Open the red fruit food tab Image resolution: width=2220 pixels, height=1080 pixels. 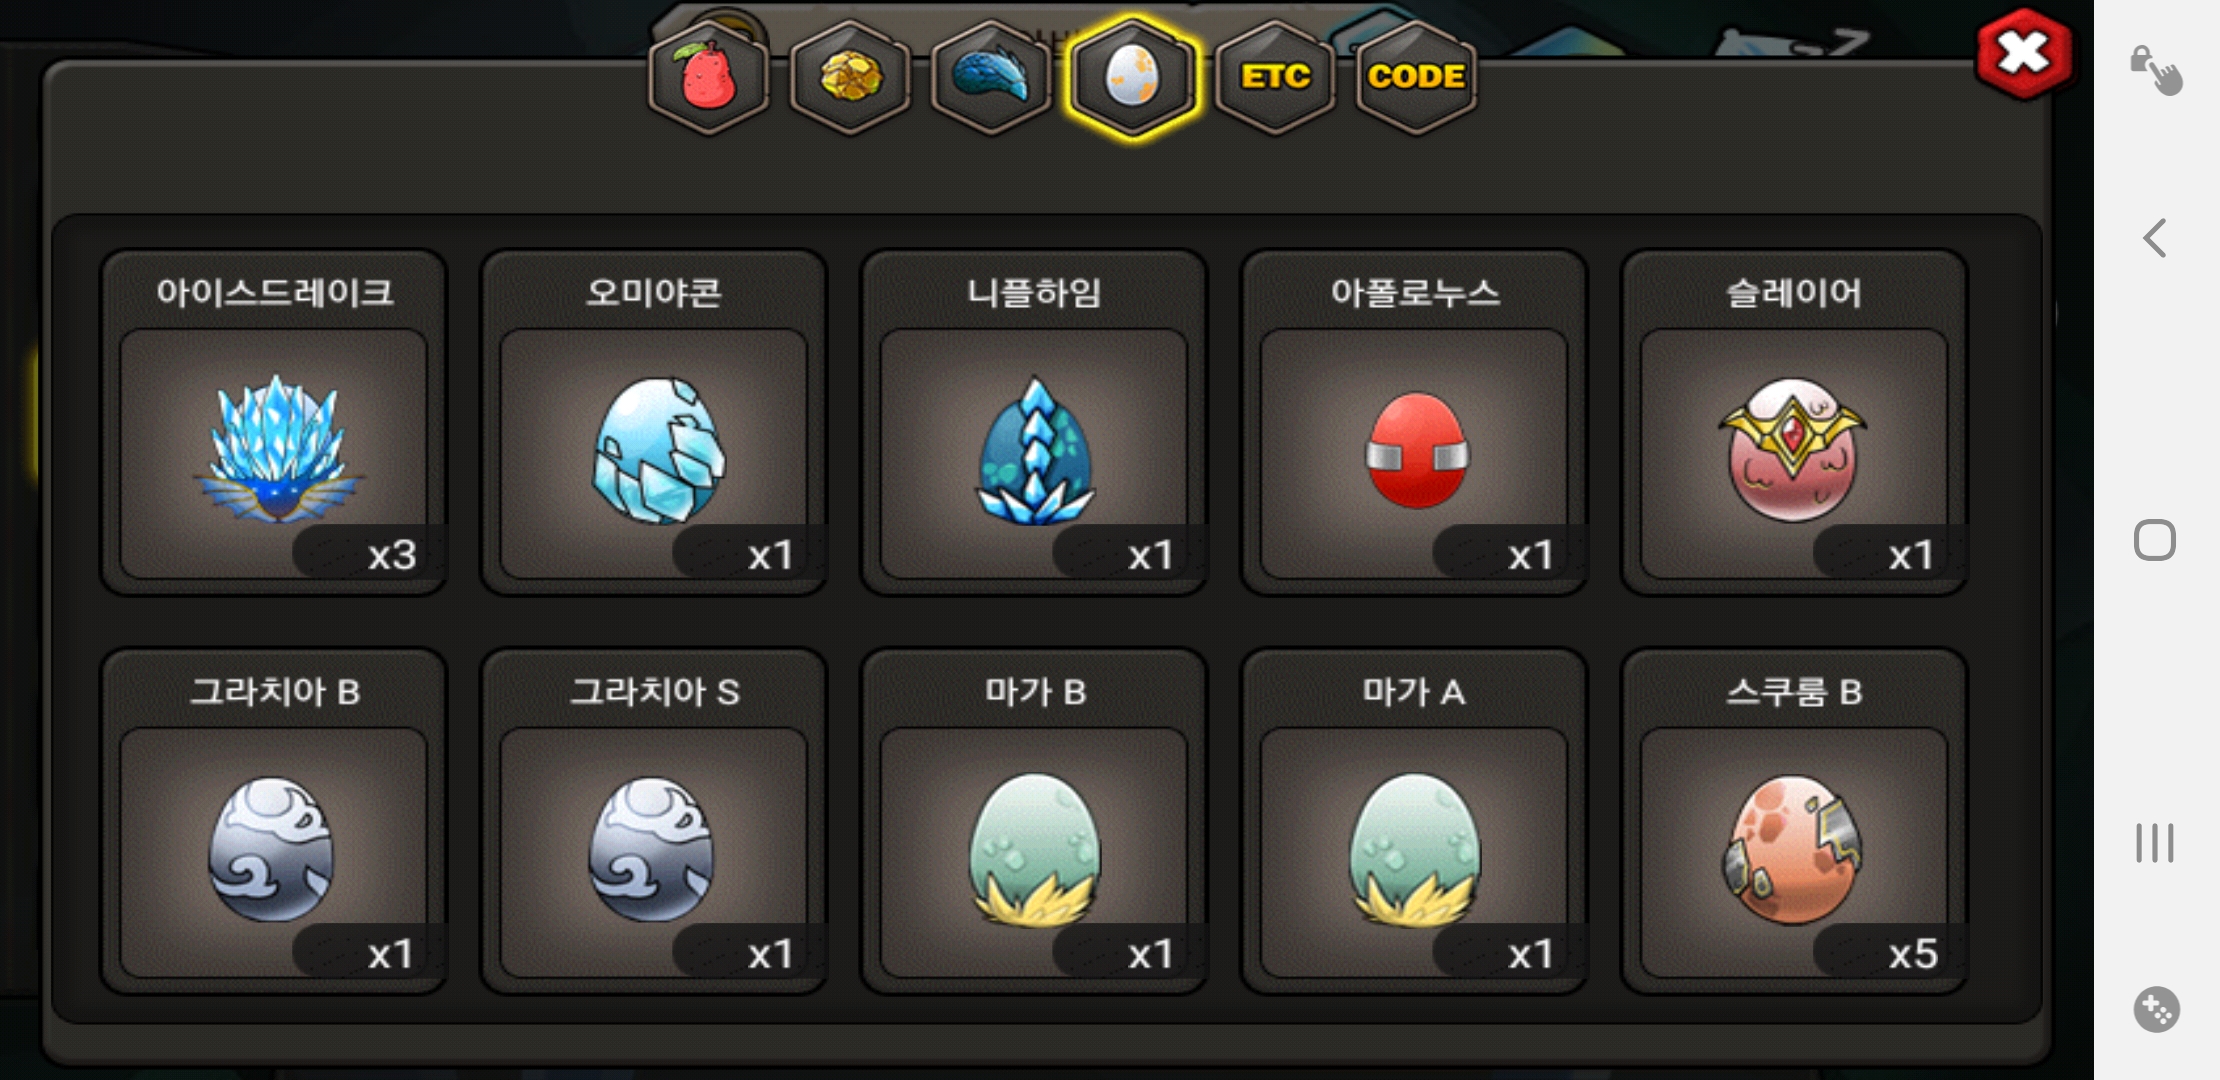click(709, 77)
